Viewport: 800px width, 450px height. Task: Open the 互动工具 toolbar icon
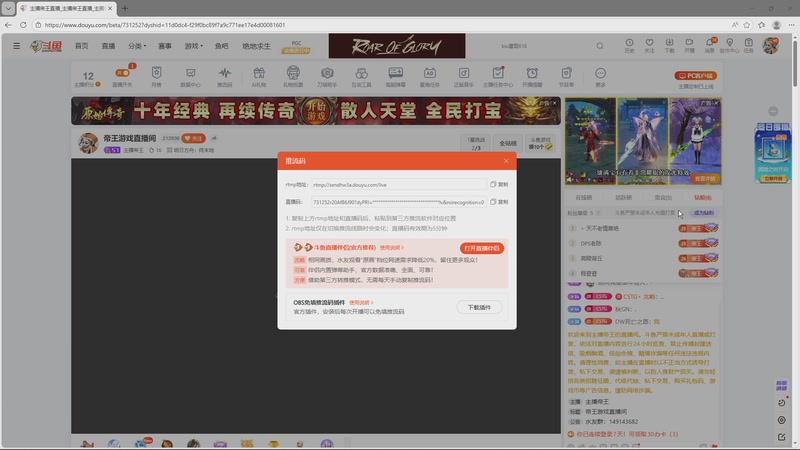click(x=361, y=77)
